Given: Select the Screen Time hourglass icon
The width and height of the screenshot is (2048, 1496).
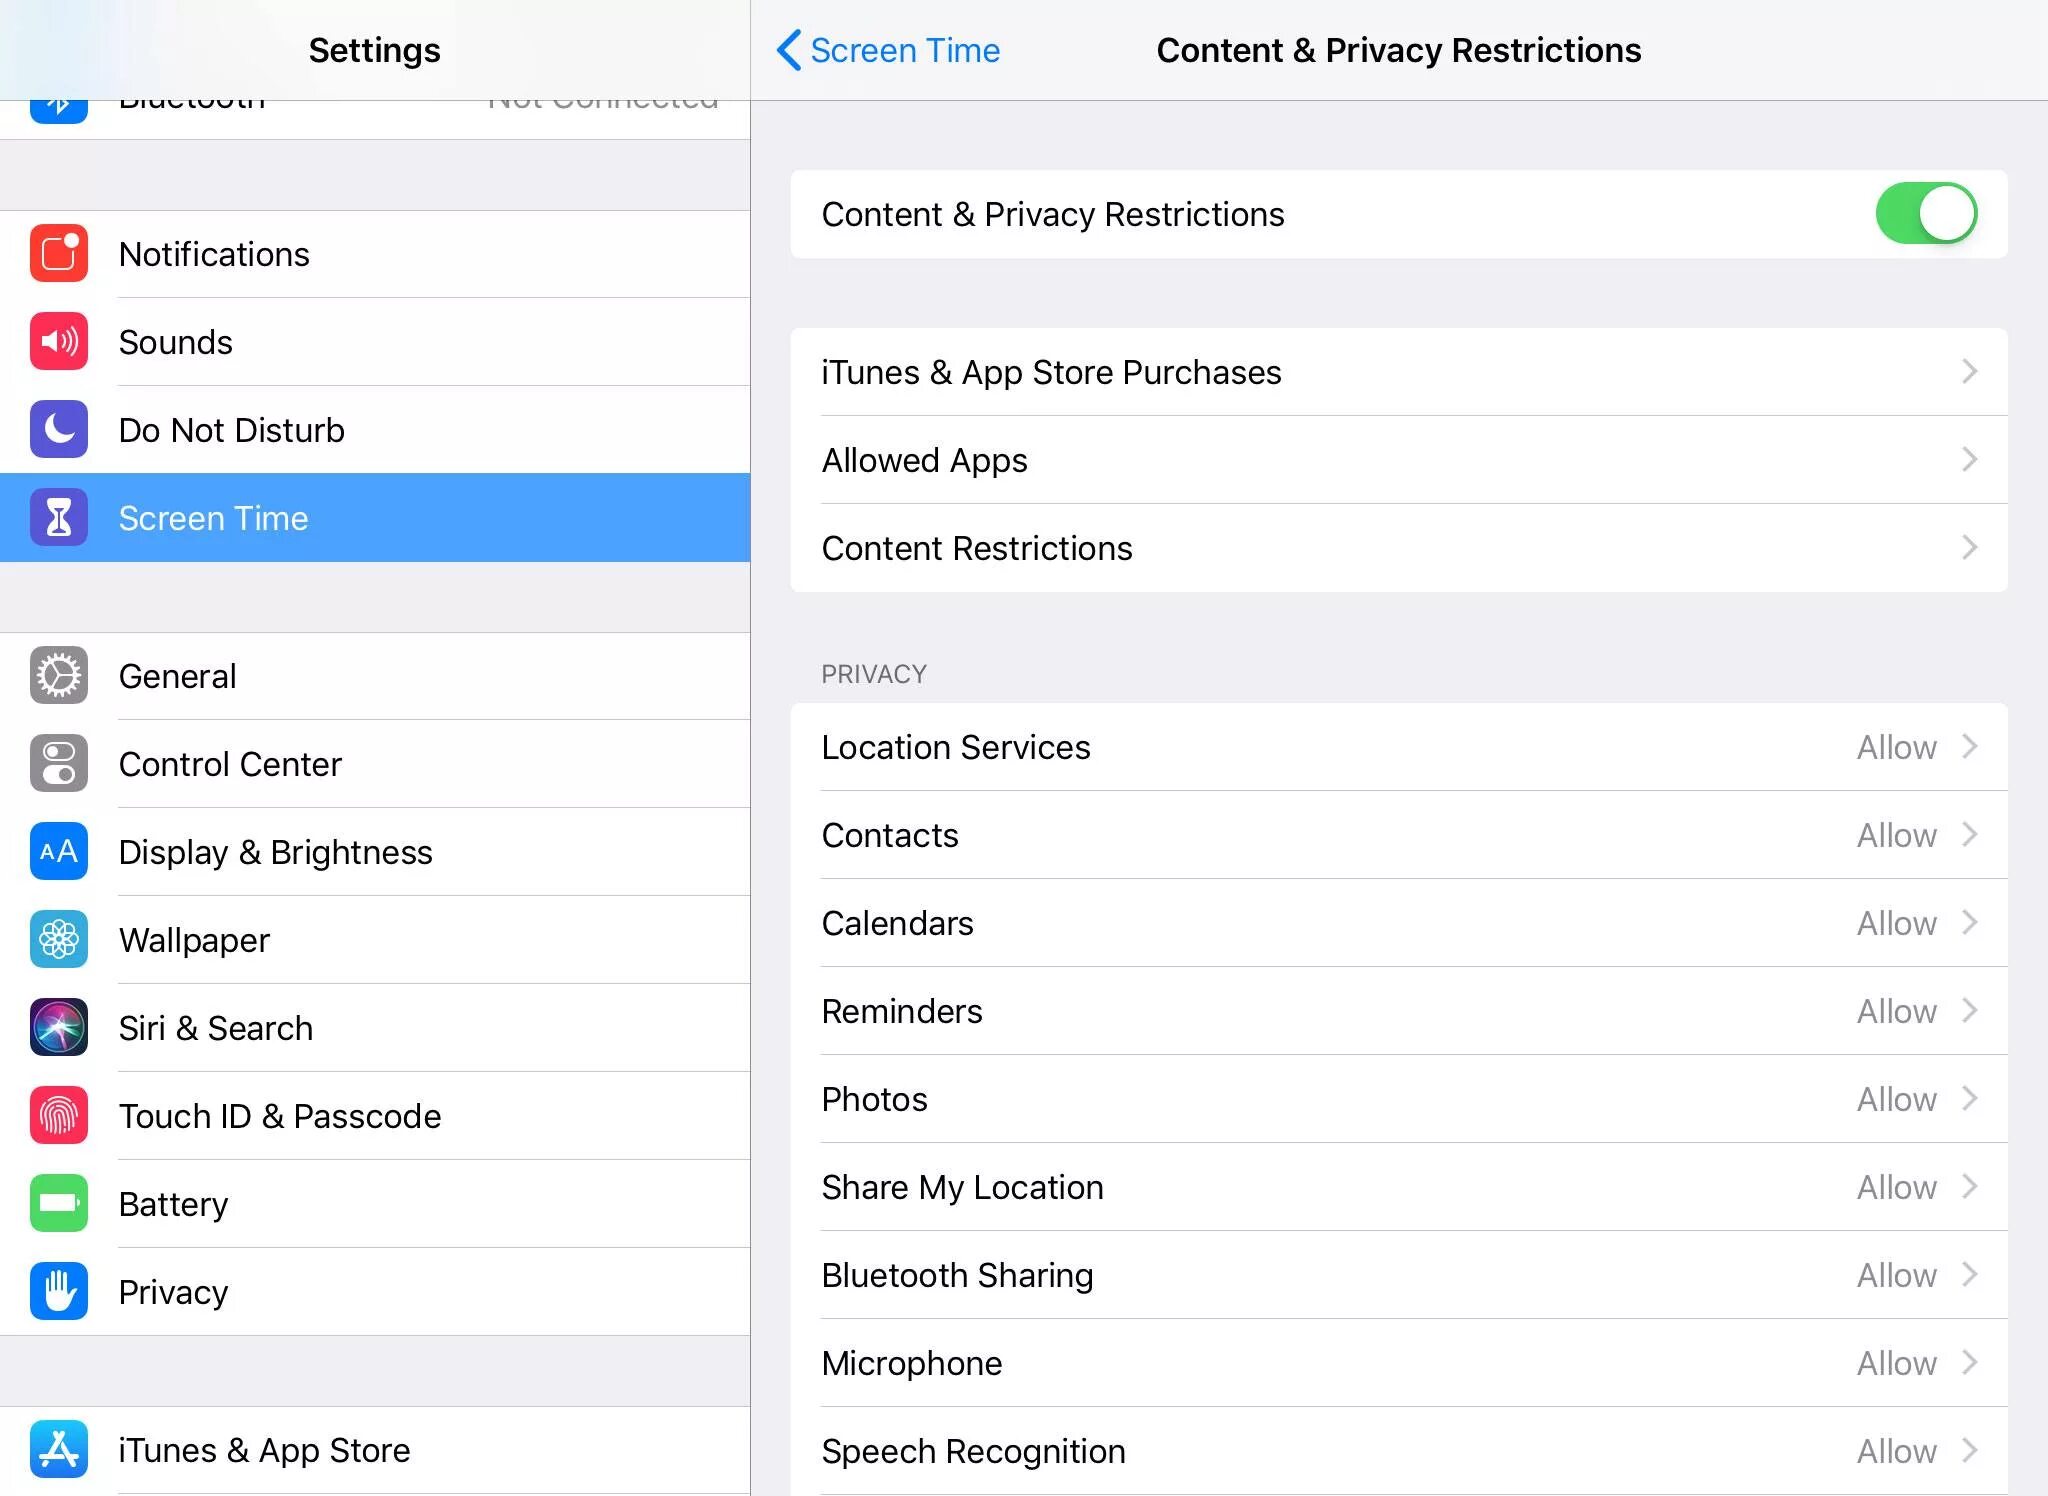Looking at the screenshot, I should pos(57,517).
